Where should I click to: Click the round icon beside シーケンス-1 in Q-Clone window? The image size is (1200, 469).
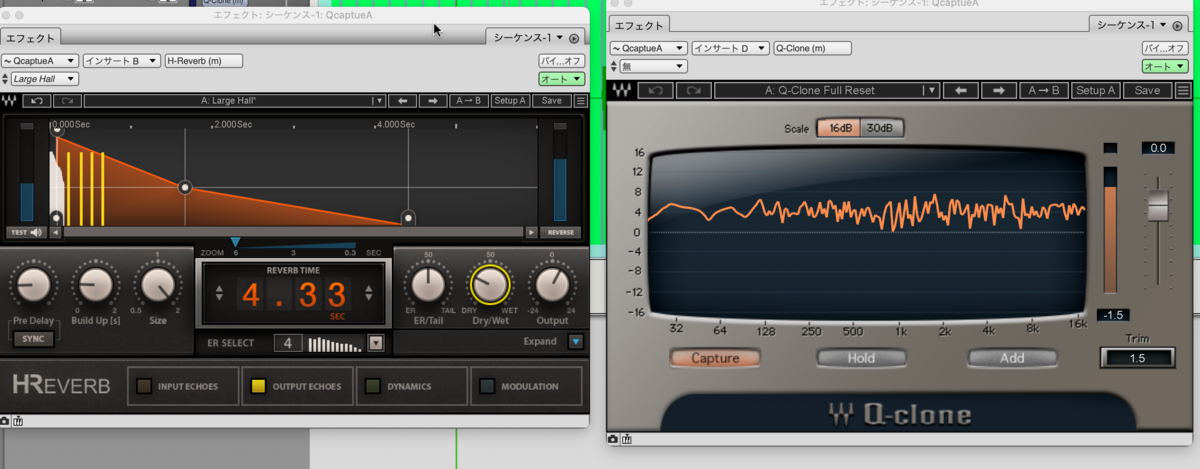1176,25
